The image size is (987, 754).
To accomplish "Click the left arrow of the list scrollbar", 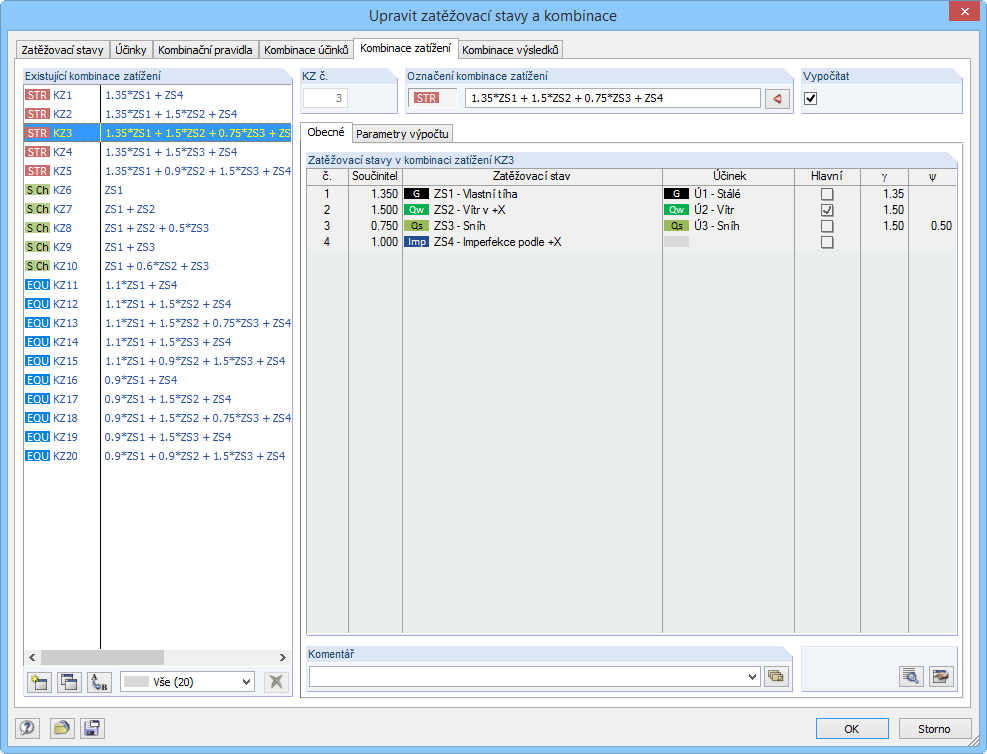I will [x=32, y=657].
